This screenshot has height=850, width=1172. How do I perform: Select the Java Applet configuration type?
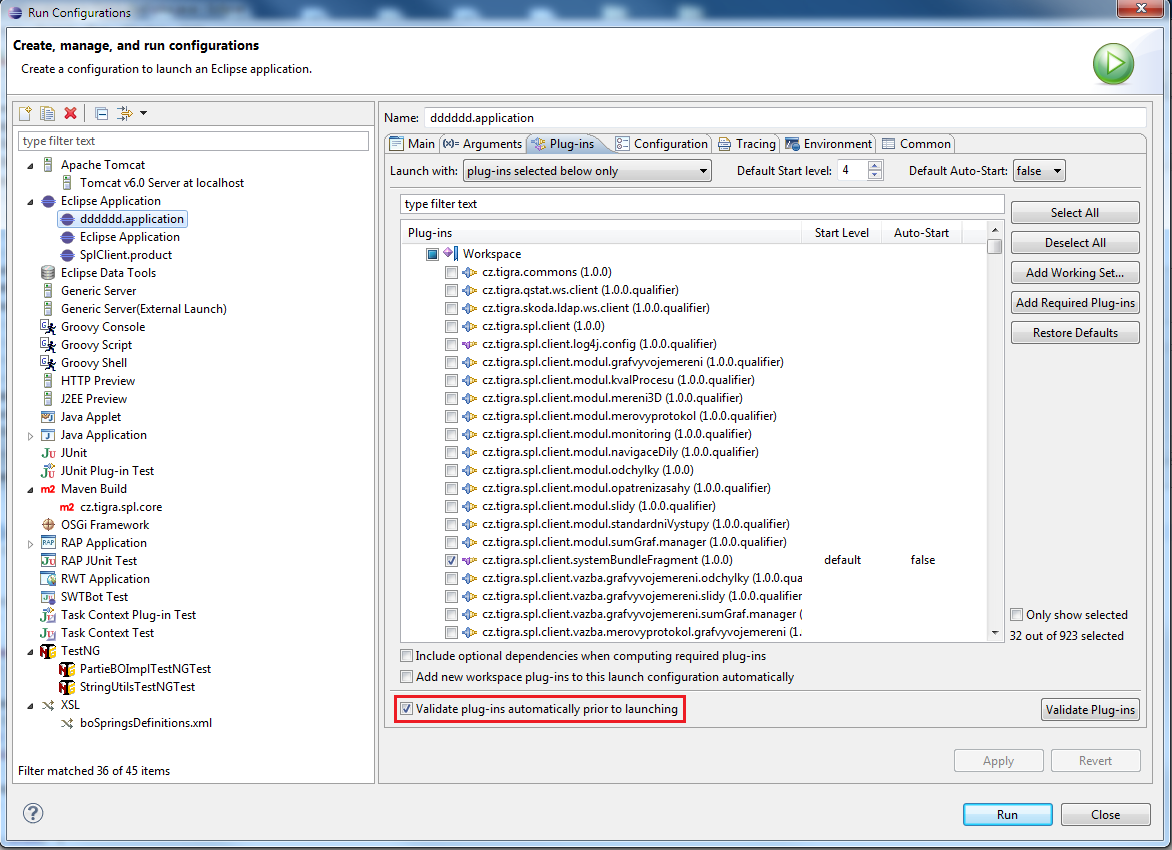[90, 417]
